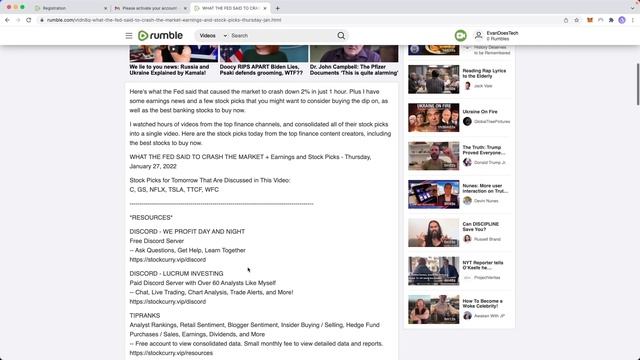The image size is (640, 360).
Task: Open the Dr. John Campbell thumbnail
Action: [x=354, y=53]
